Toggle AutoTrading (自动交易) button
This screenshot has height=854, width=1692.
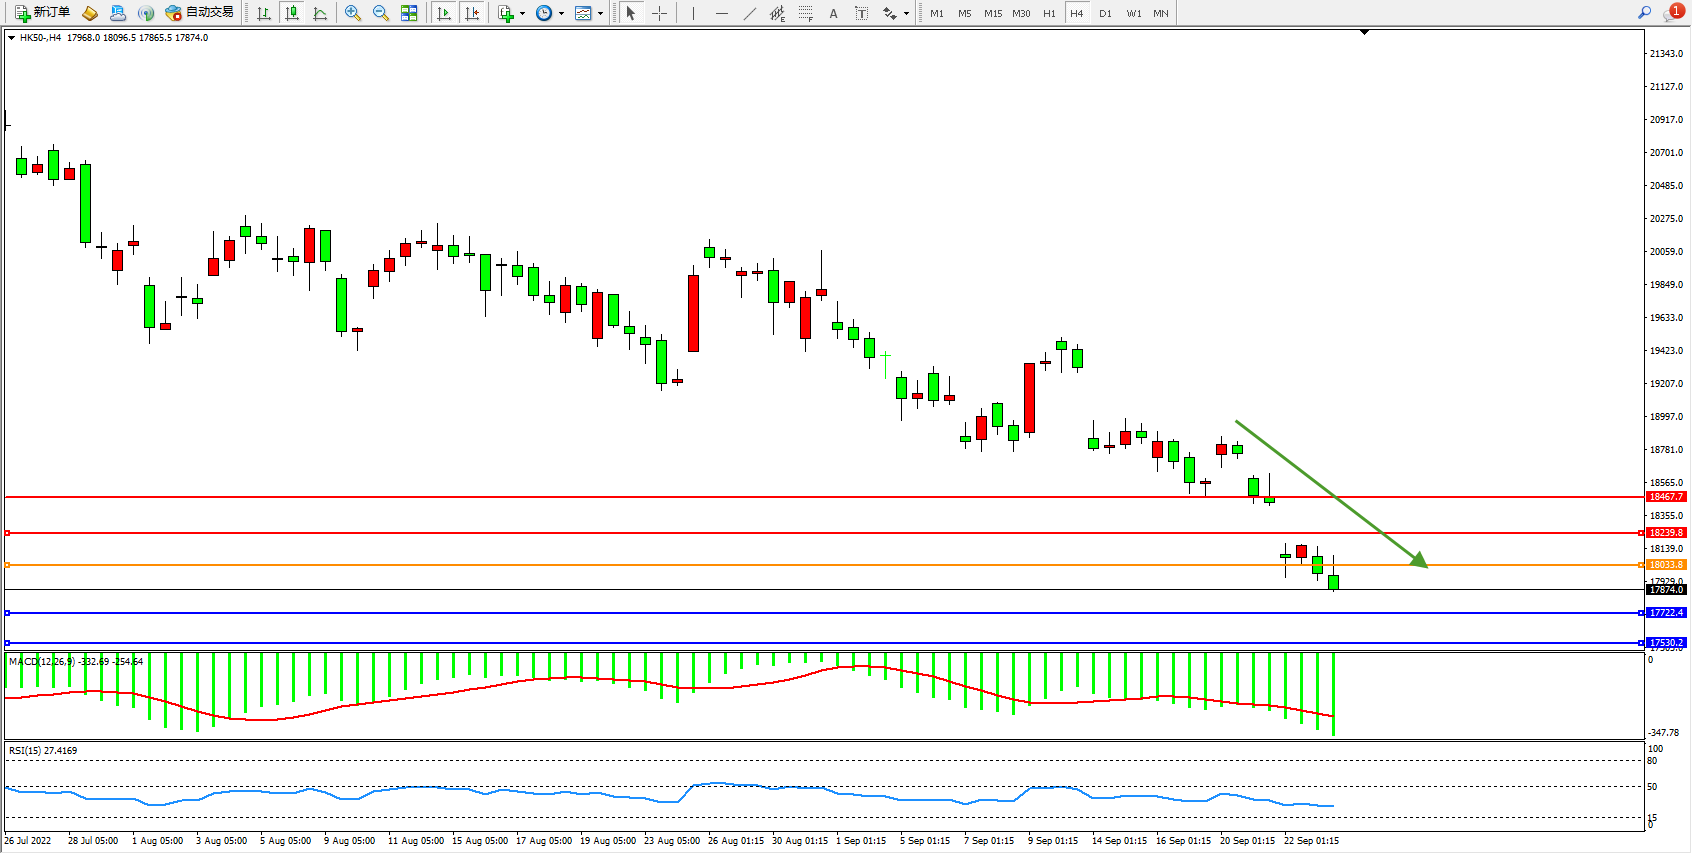click(200, 13)
